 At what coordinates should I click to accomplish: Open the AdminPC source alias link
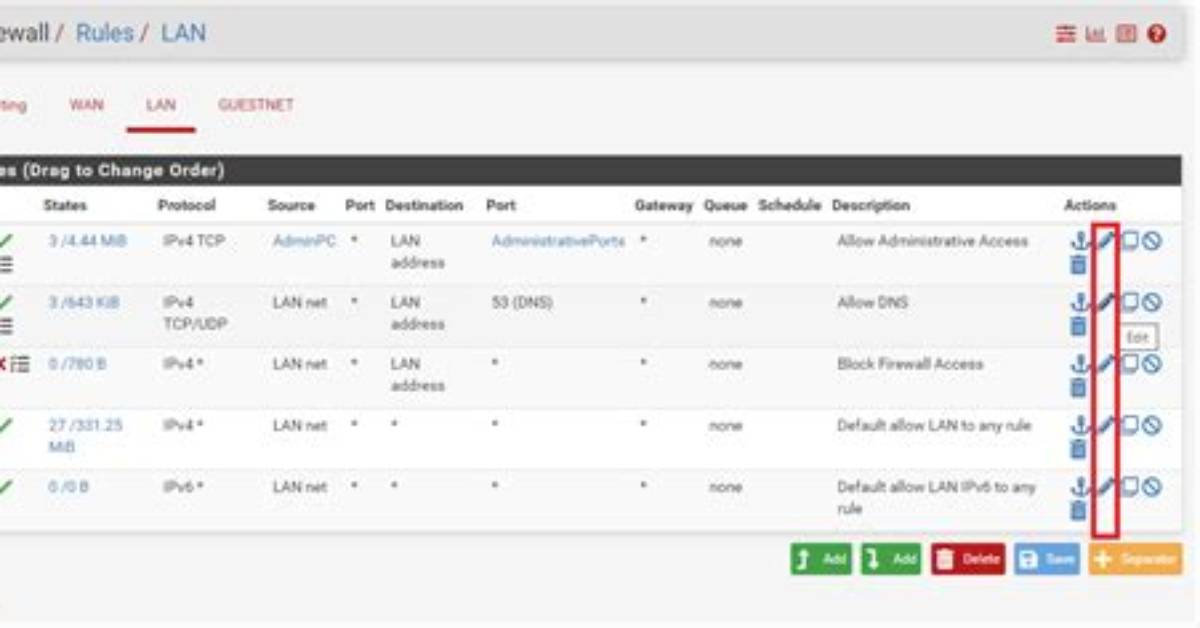point(304,241)
